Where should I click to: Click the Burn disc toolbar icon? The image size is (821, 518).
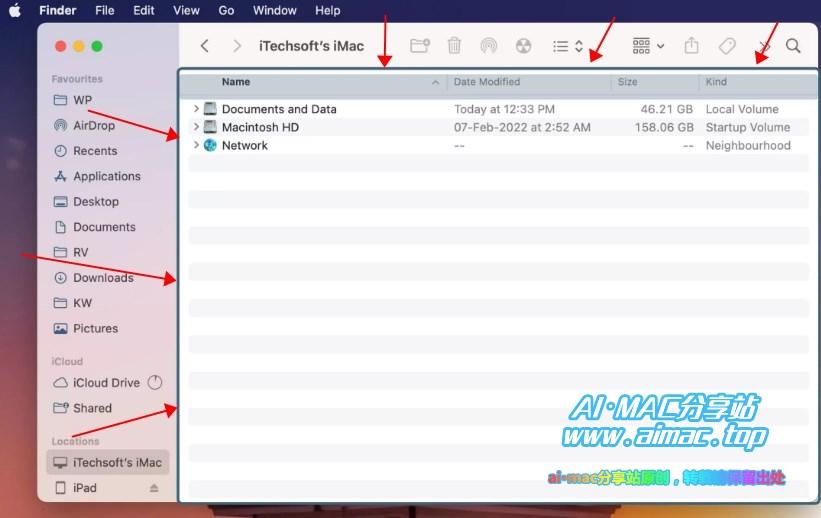tap(524, 46)
